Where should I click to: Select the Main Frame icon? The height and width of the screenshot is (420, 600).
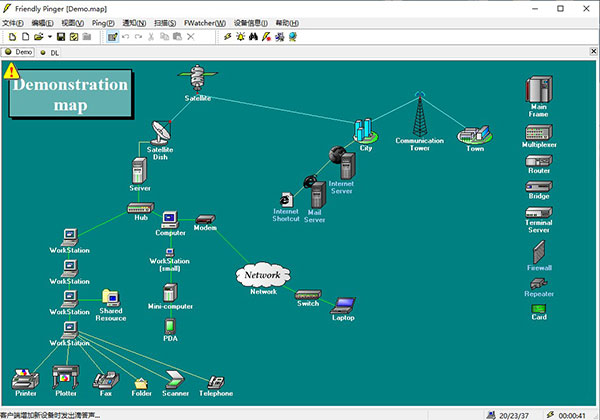539,88
